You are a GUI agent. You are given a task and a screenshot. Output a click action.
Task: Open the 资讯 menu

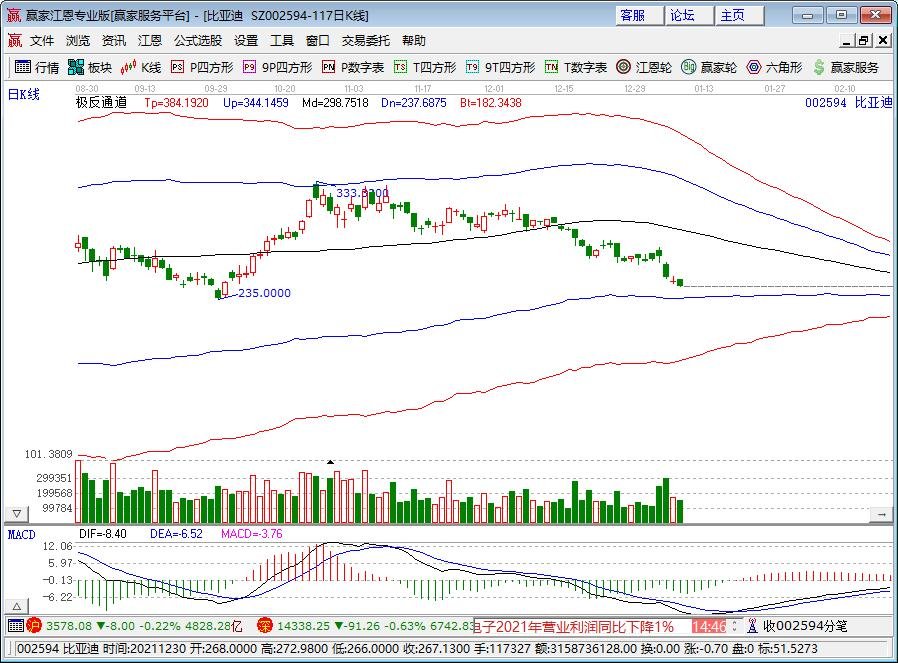point(113,41)
